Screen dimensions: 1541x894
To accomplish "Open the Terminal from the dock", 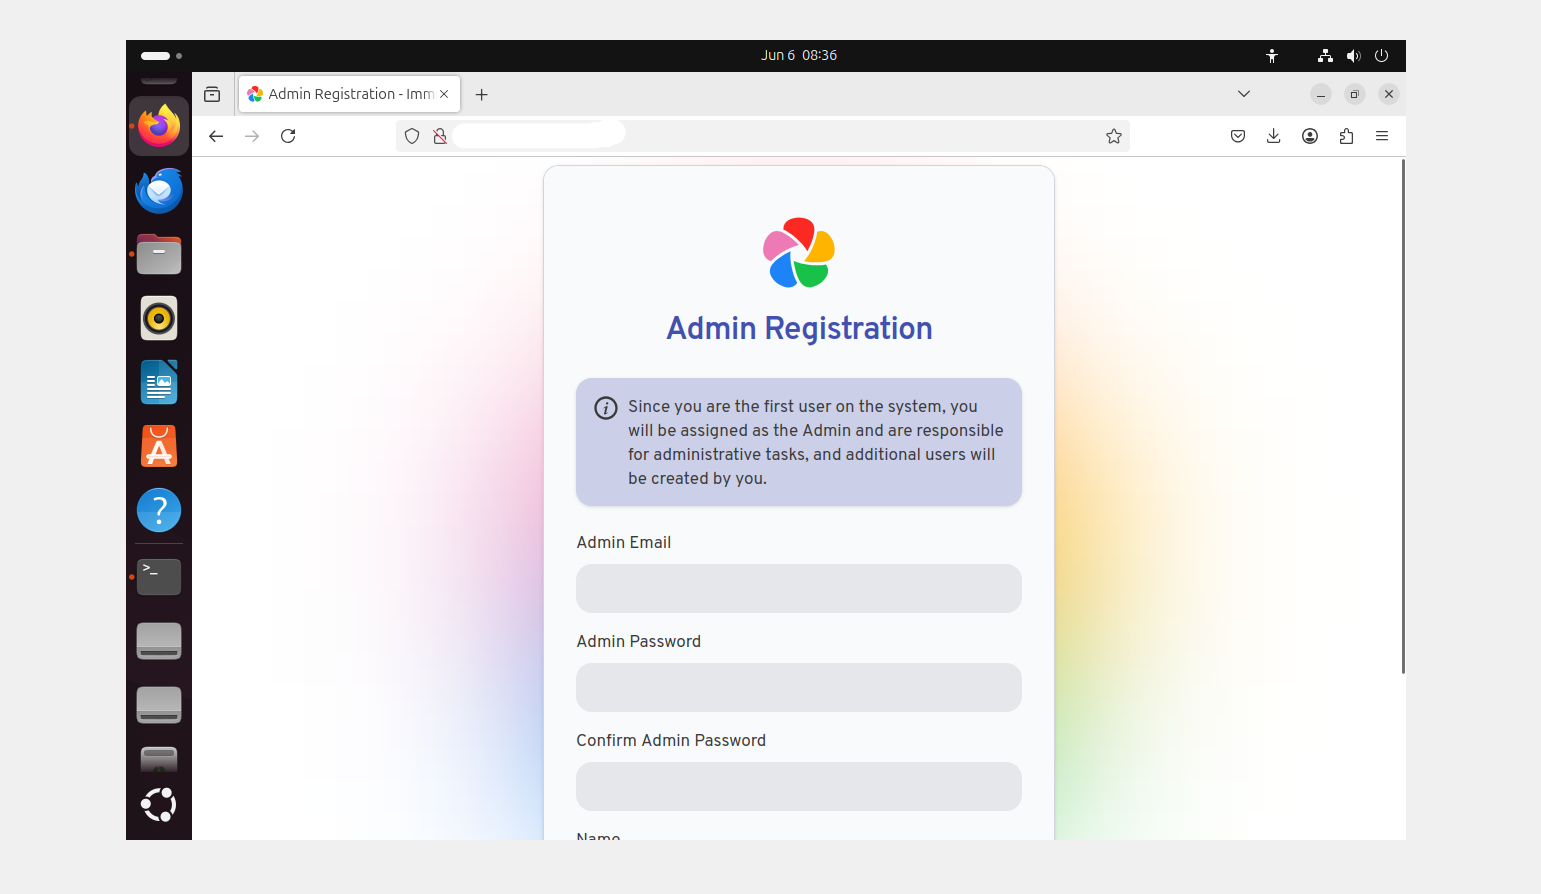I will coord(159,577).
